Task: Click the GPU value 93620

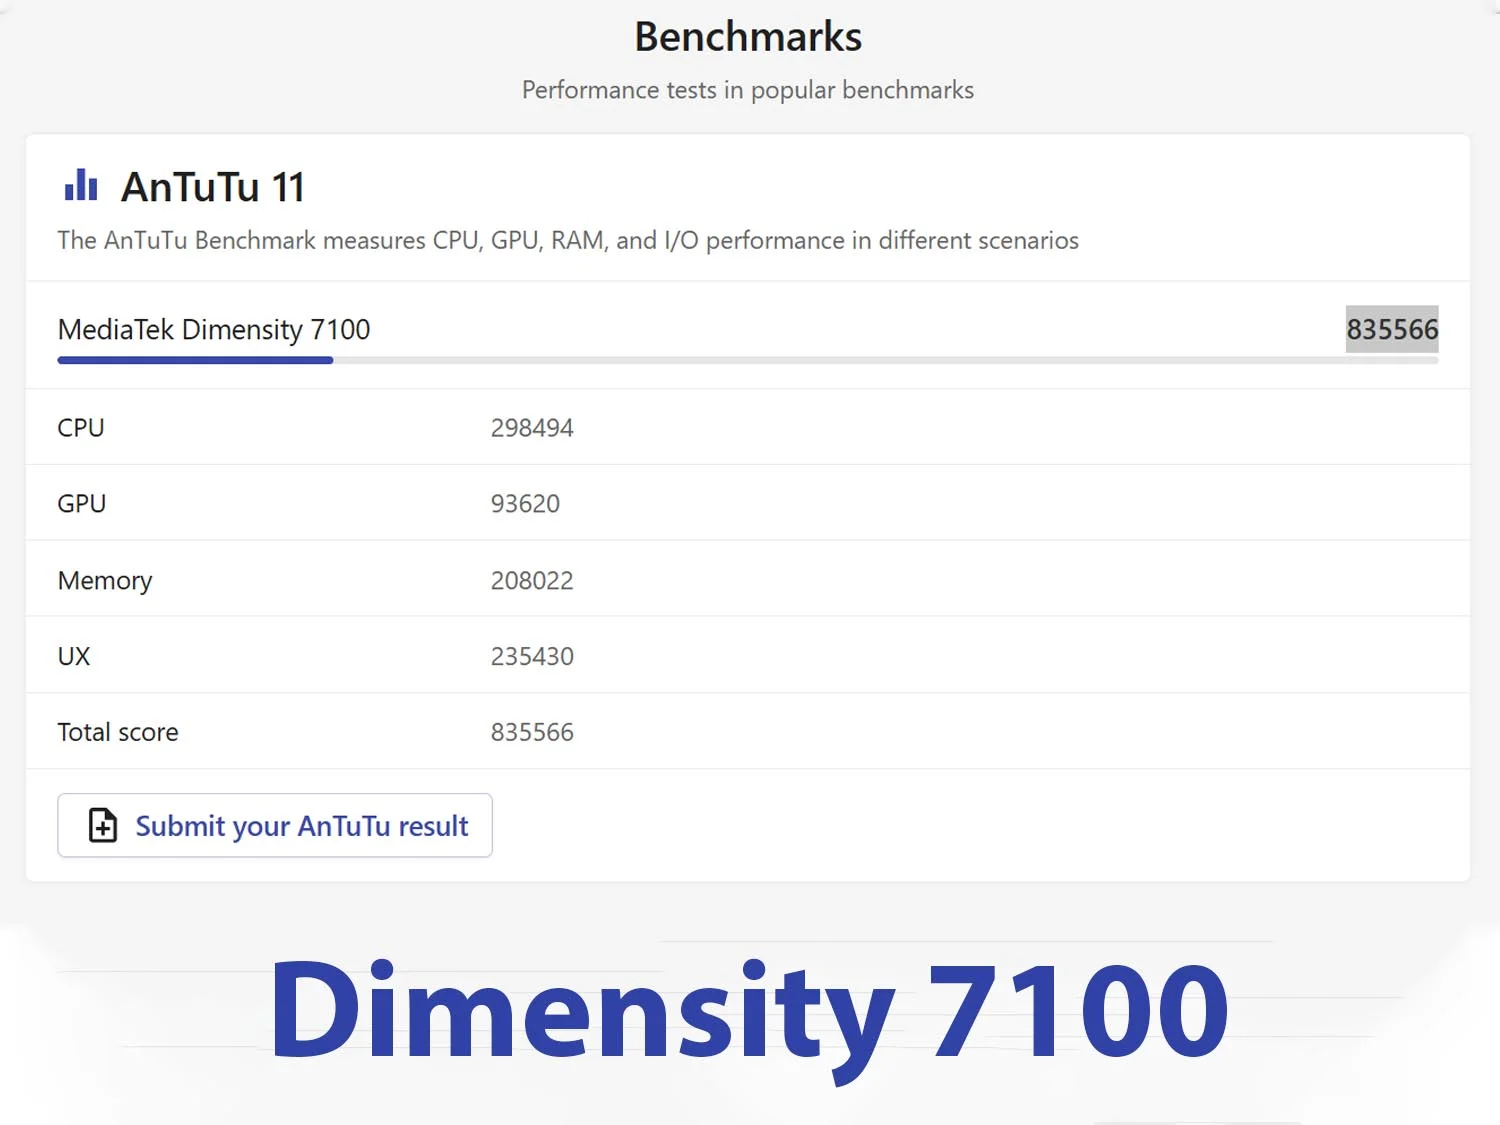Action: tap(525, 504)
